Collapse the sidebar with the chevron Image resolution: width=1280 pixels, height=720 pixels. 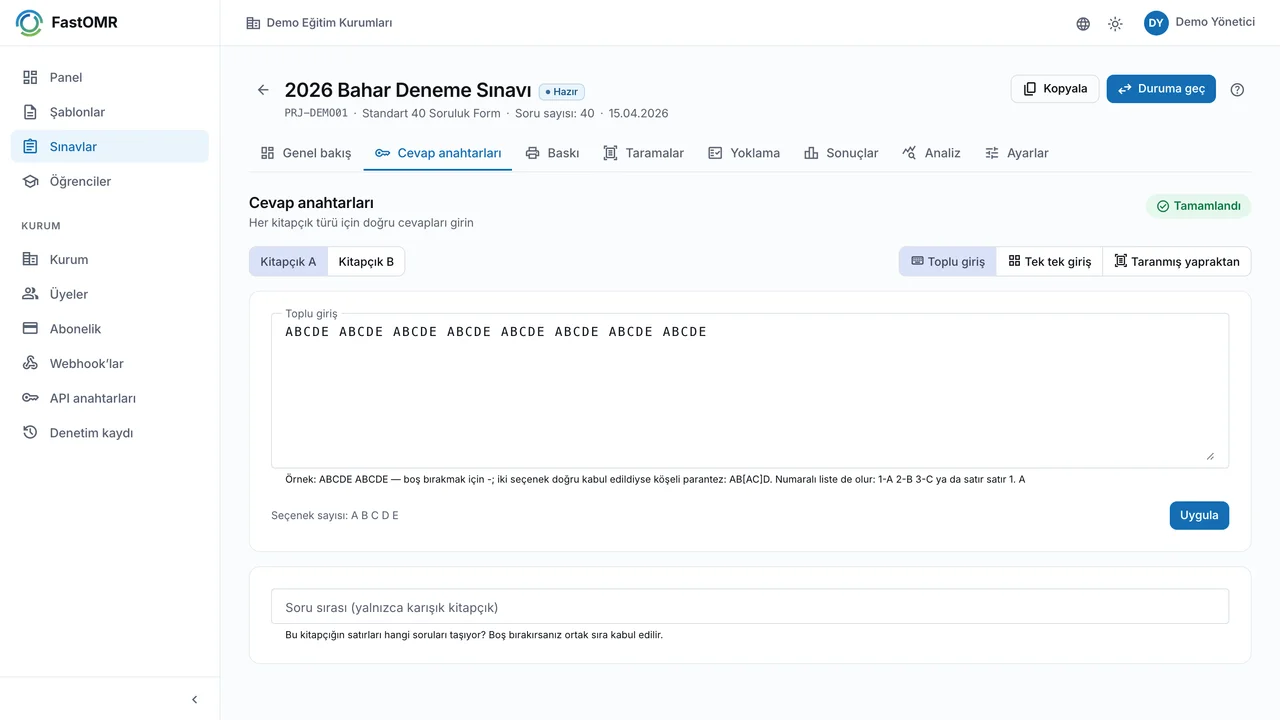point(194,700)
